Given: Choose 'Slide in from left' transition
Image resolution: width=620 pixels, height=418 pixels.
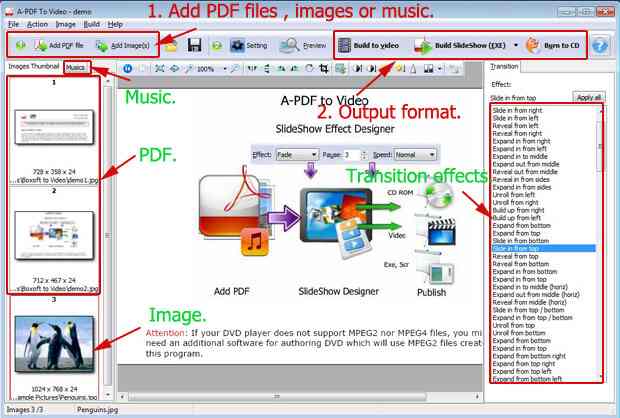Looking at the screenshot, I should pos(515,118).
